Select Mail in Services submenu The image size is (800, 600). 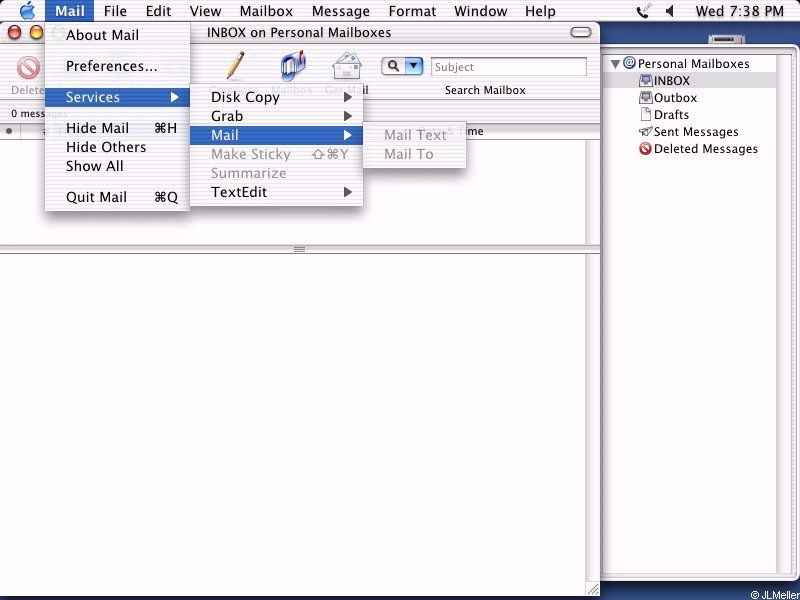(276, 135)
